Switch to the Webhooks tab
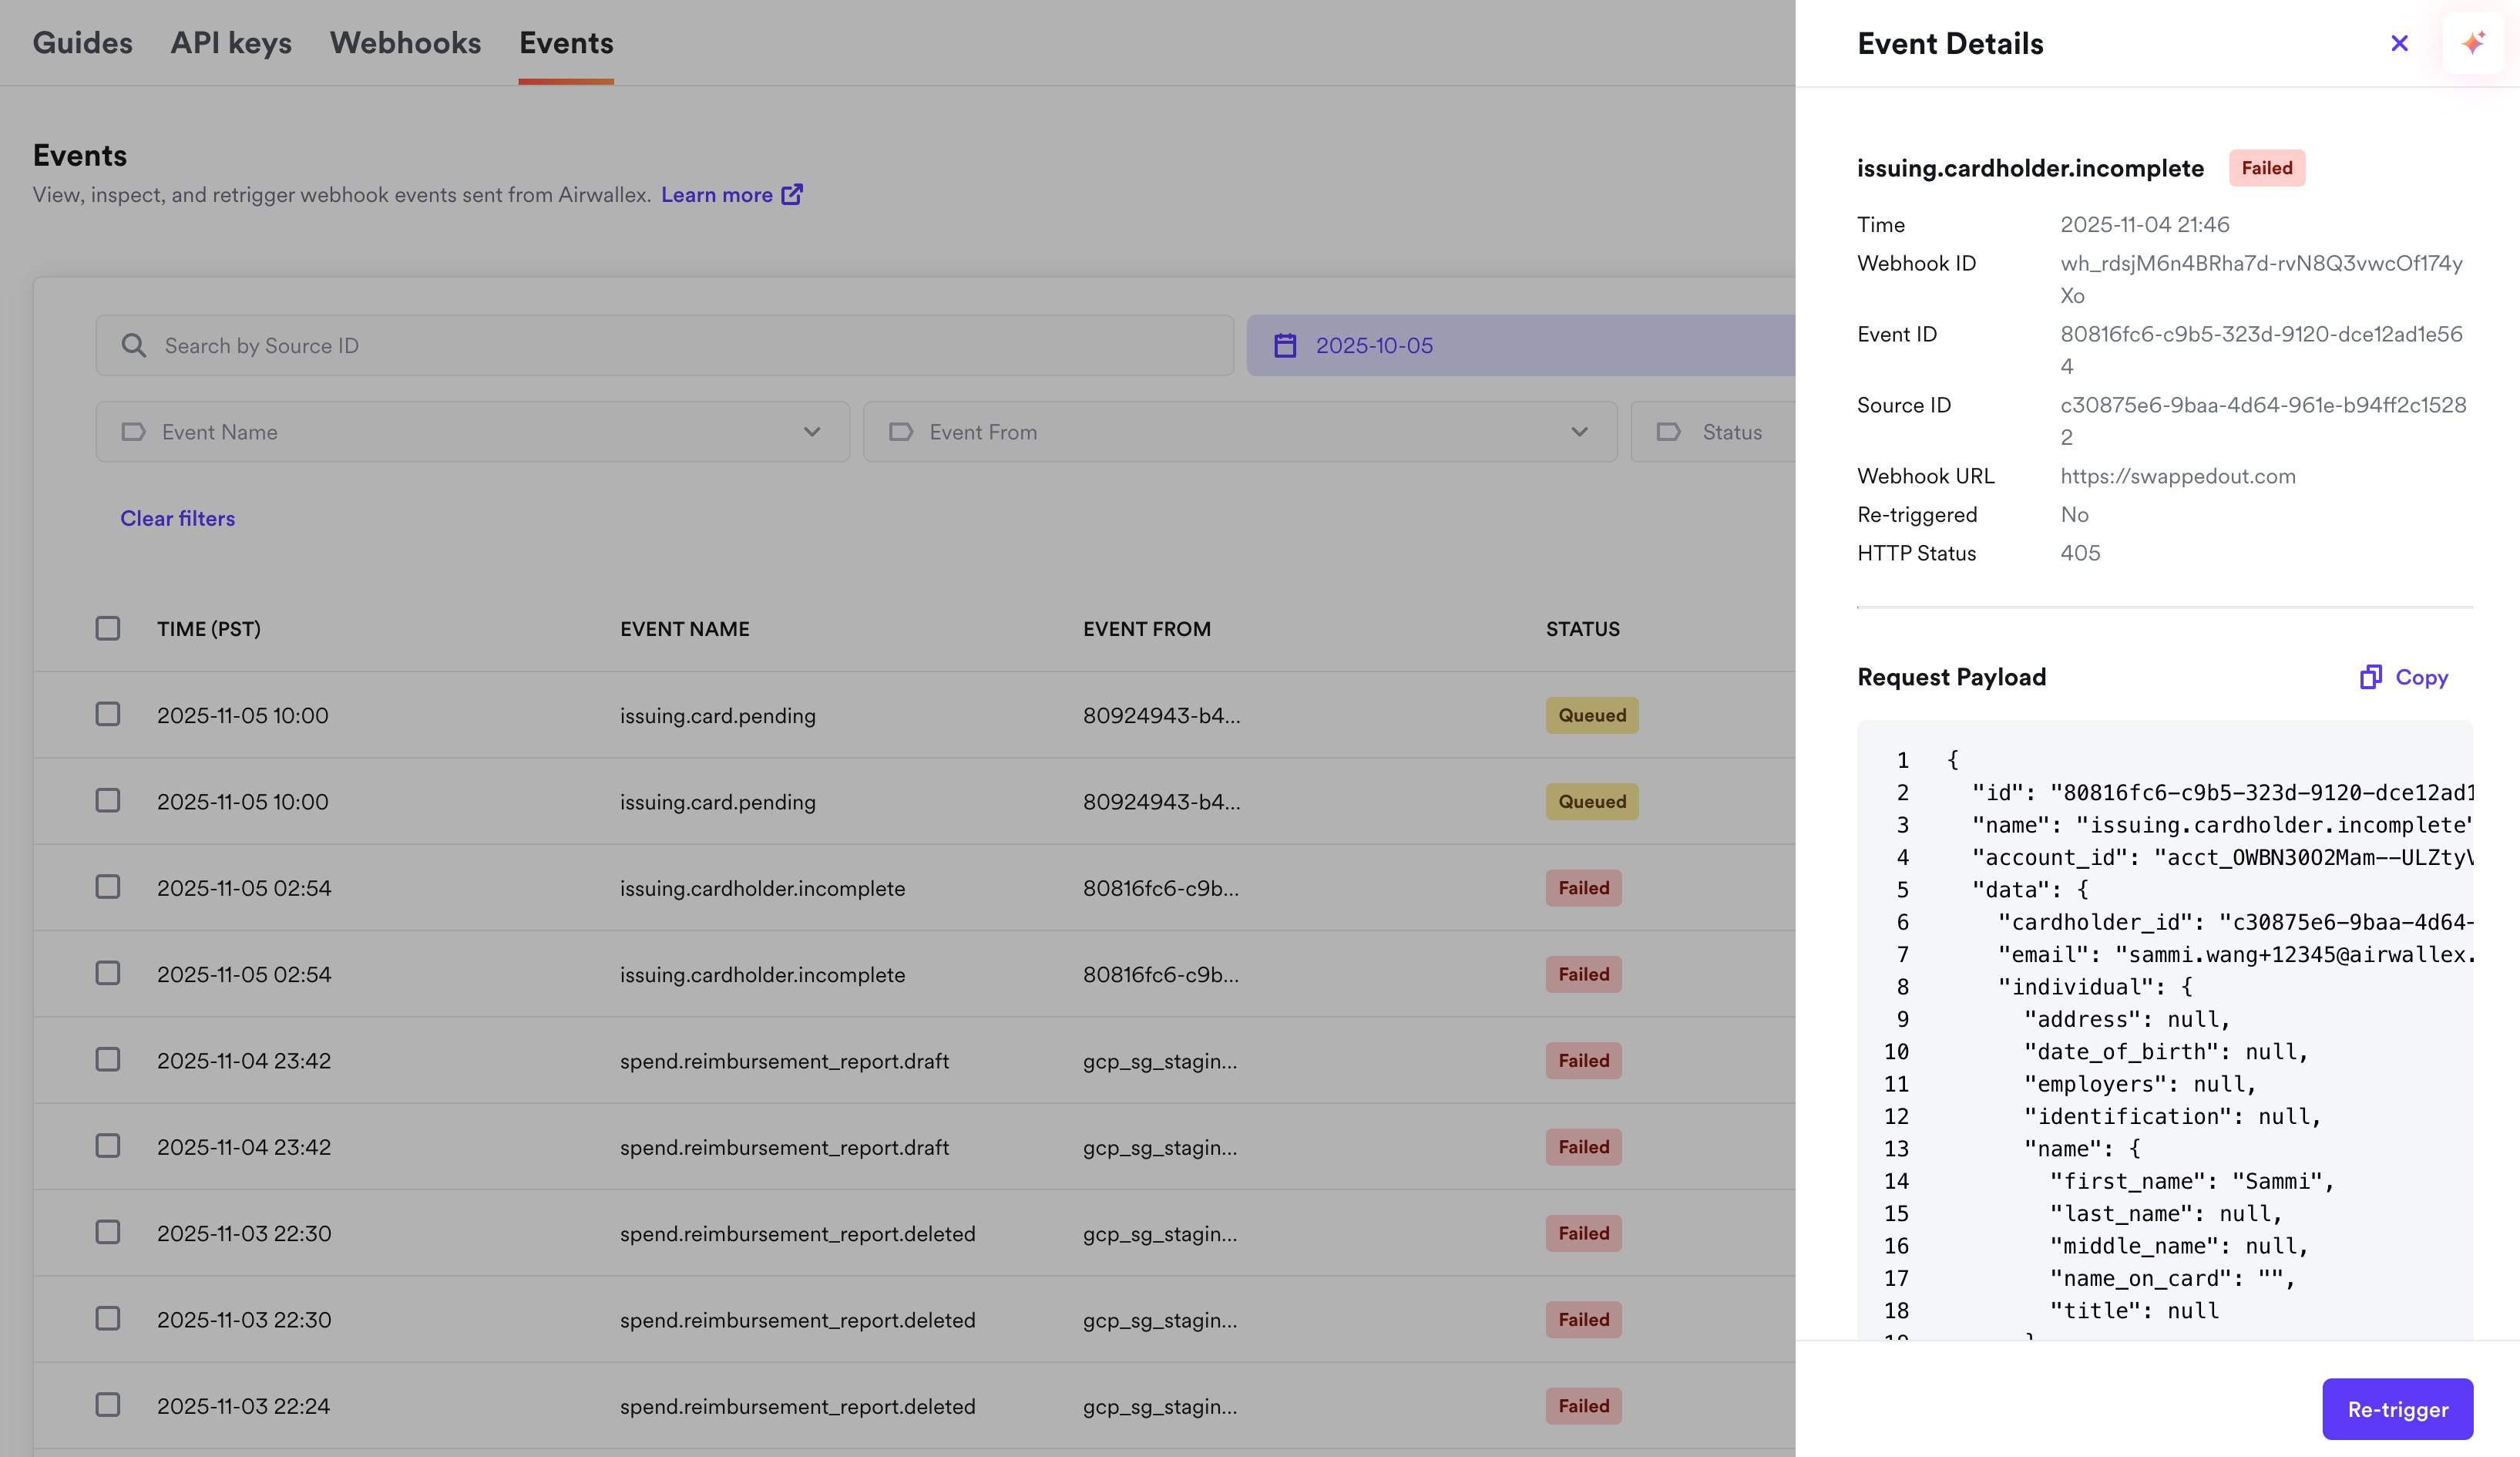The image size is (2520, 1457). 405,43
